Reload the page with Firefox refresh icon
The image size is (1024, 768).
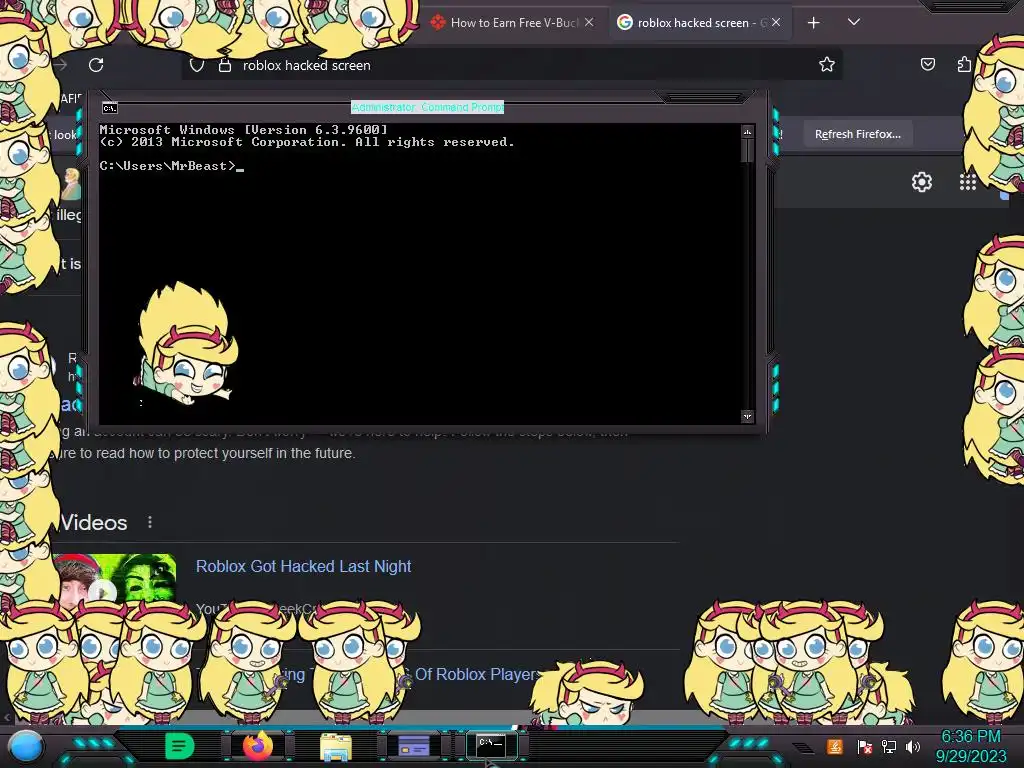click(96, 65)
